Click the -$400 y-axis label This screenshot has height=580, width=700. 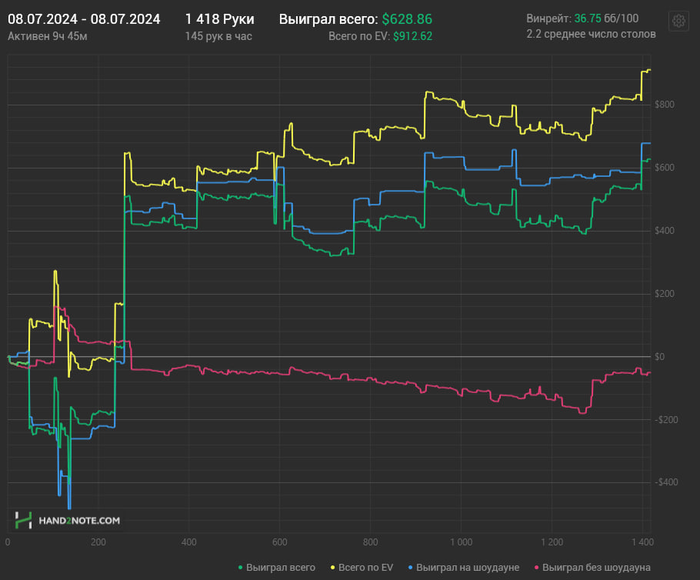666,482
